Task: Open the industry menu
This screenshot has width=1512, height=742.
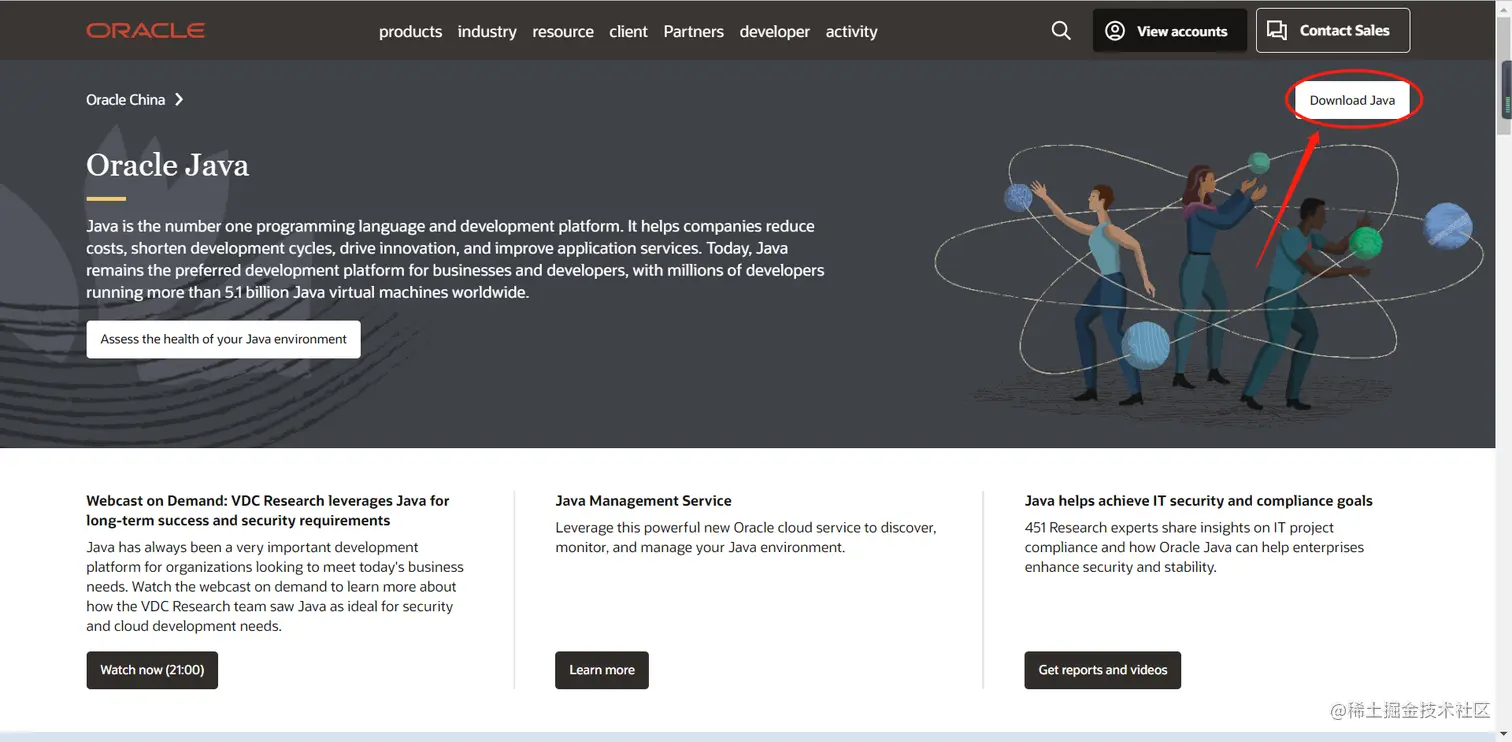Action: [x=487, y=32]
